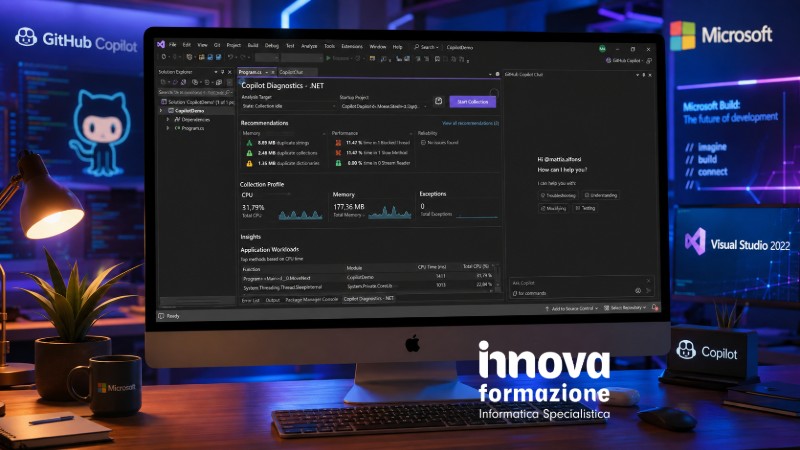Click the GitHub Copilot badge in toolbar
The height and width of the screenshot is (450, 800).
[x=623, y=60]
